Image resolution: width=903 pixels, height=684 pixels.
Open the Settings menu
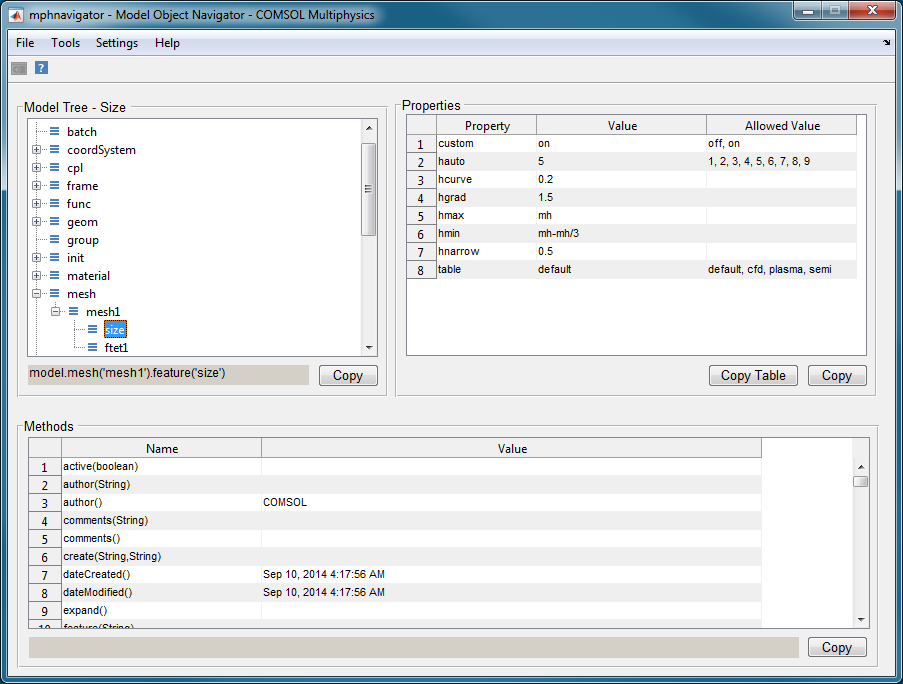pos(117,43)
